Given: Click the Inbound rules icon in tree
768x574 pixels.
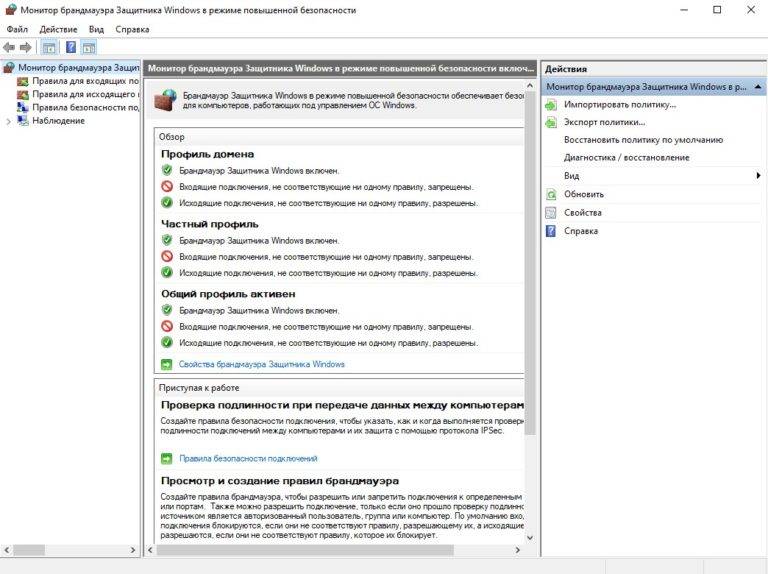Looking at the screenshot, I should 23,81.
